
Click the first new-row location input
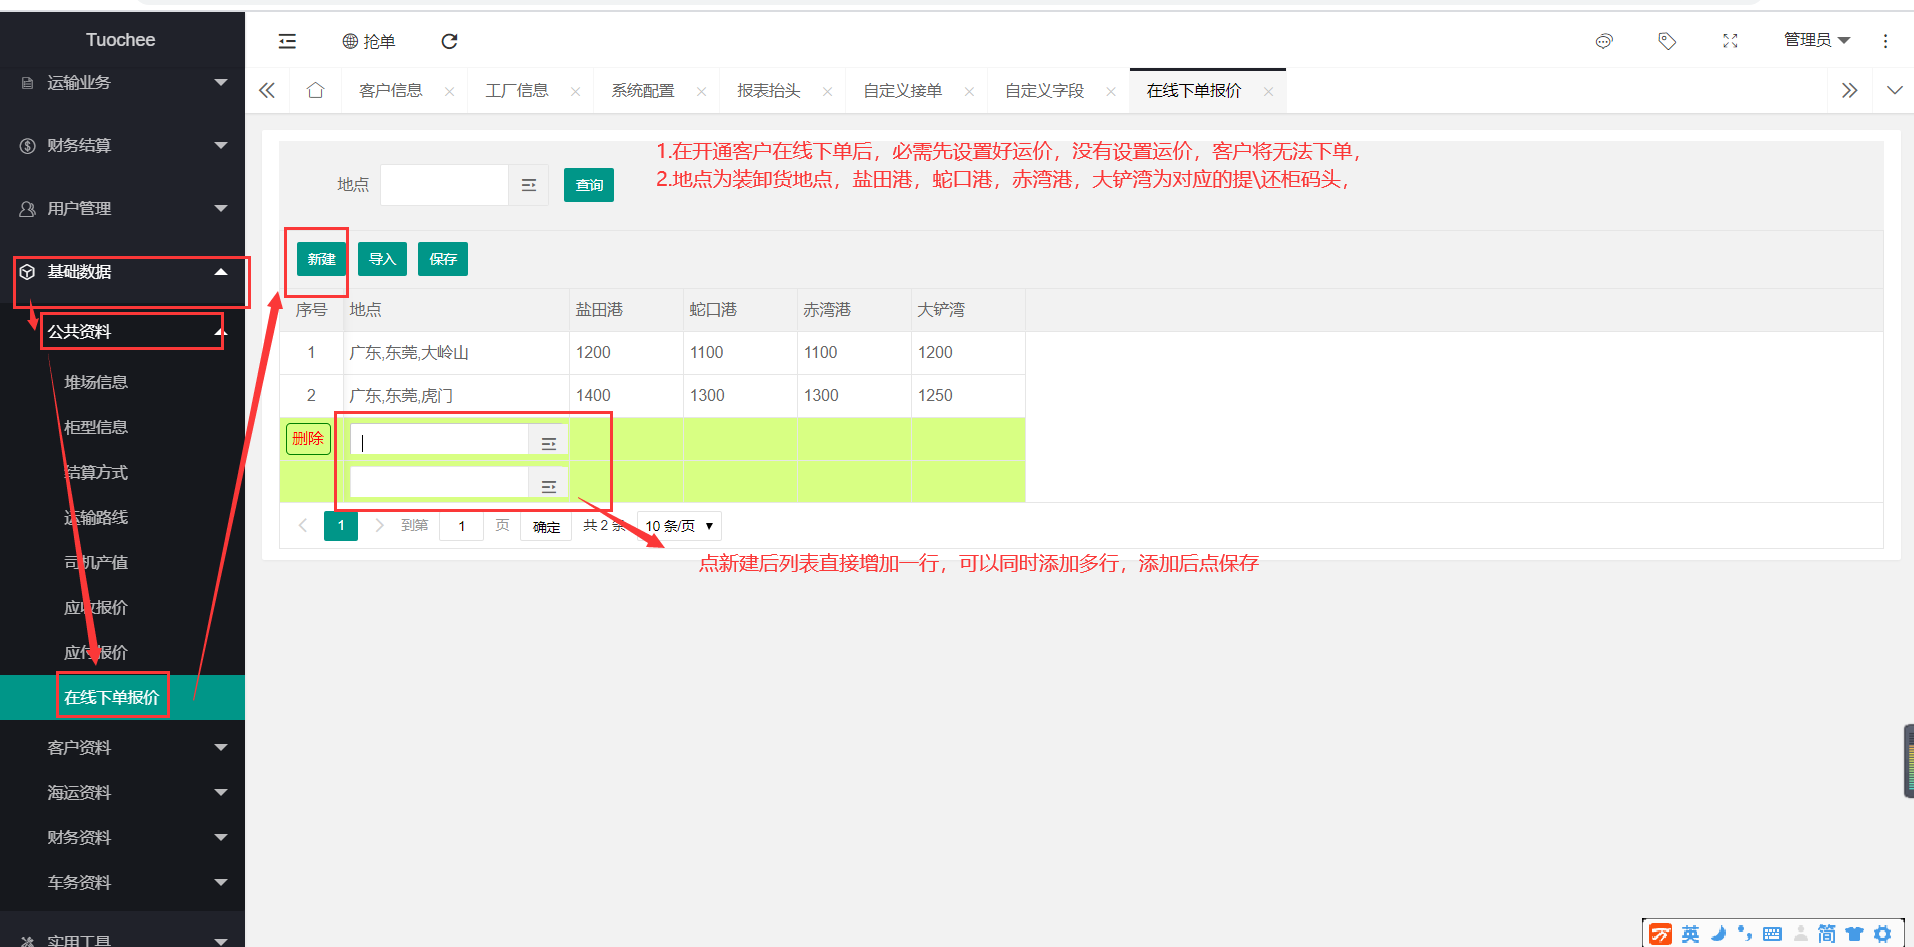439,440
